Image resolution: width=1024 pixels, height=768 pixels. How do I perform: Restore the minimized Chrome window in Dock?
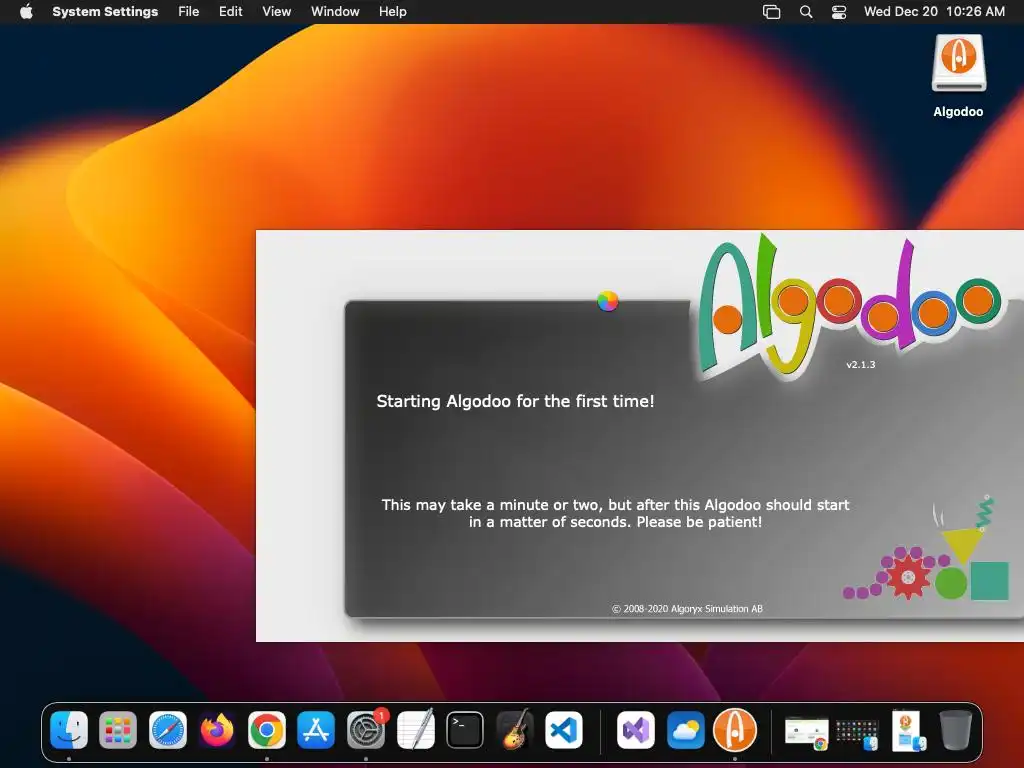(x=807, y=731)
